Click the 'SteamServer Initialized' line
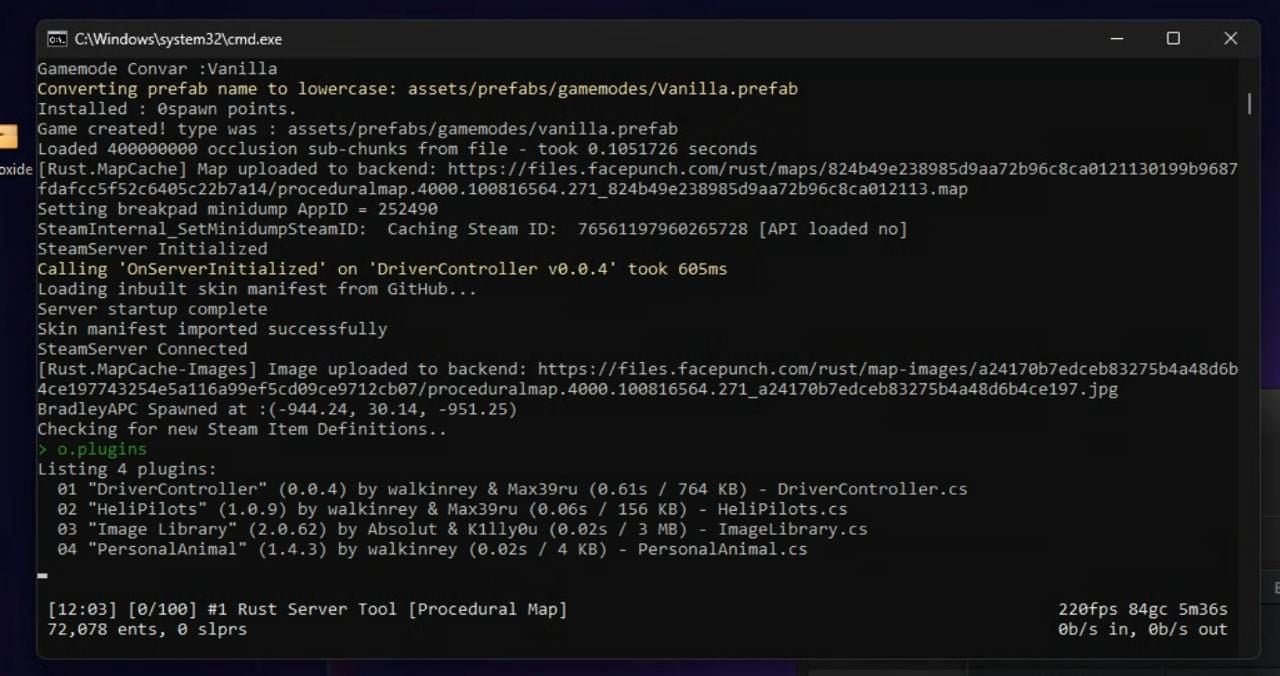1280x676 pixels. [152, 249]
